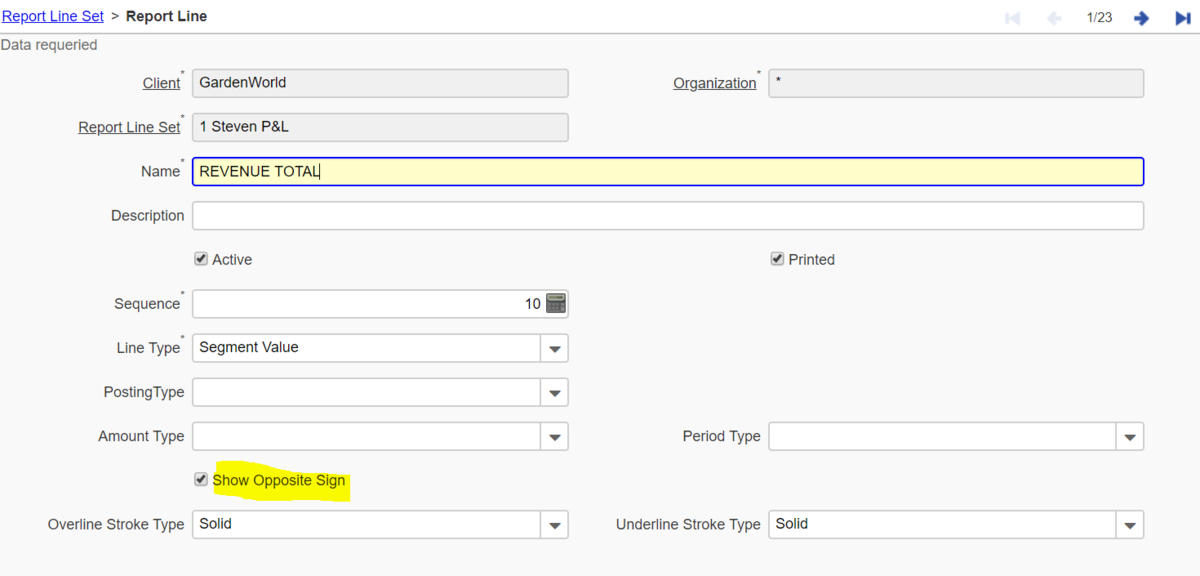This screenshot has height=576, width=1200.
Task: Open the Period Type dropdown
Action: coord(1130,437)
